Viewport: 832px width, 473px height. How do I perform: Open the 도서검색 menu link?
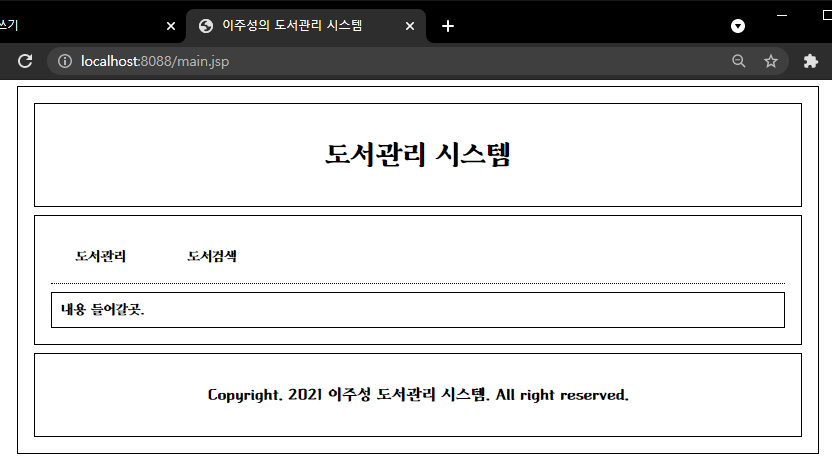click(212, 256)
